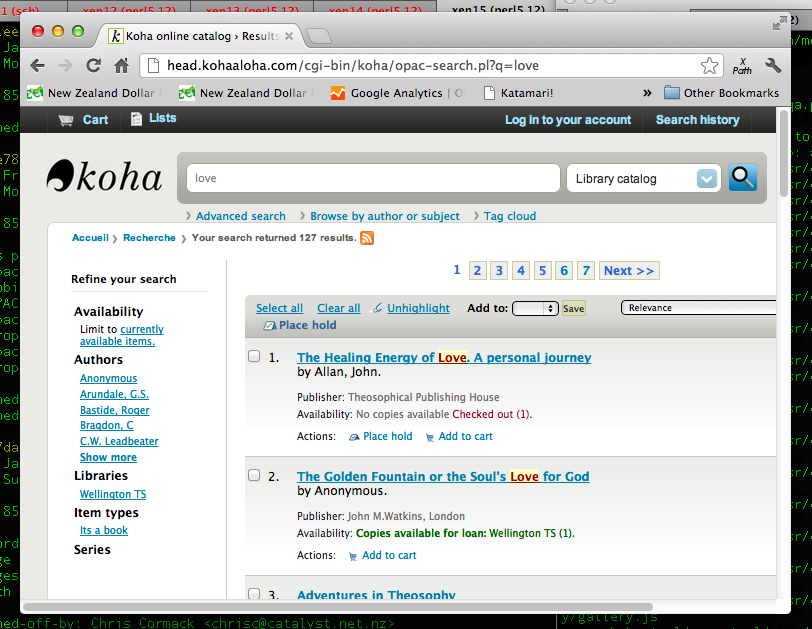Select the checkbox for result 3

click(254, 594)
